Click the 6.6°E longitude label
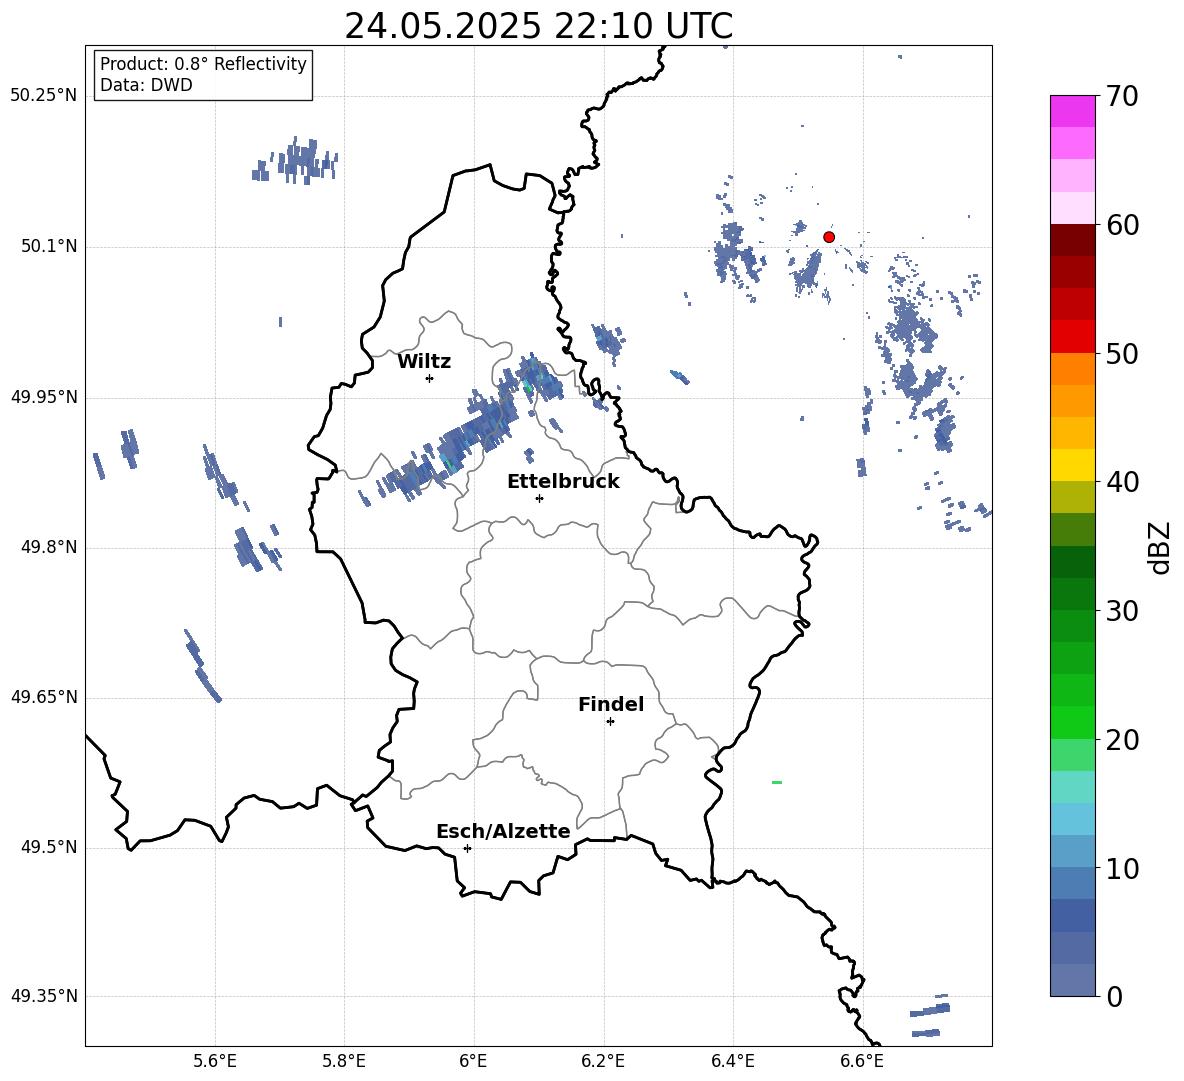The height and width of the screenshot is (1081, 1184). pyautogui.click(x=862, y=1061)
